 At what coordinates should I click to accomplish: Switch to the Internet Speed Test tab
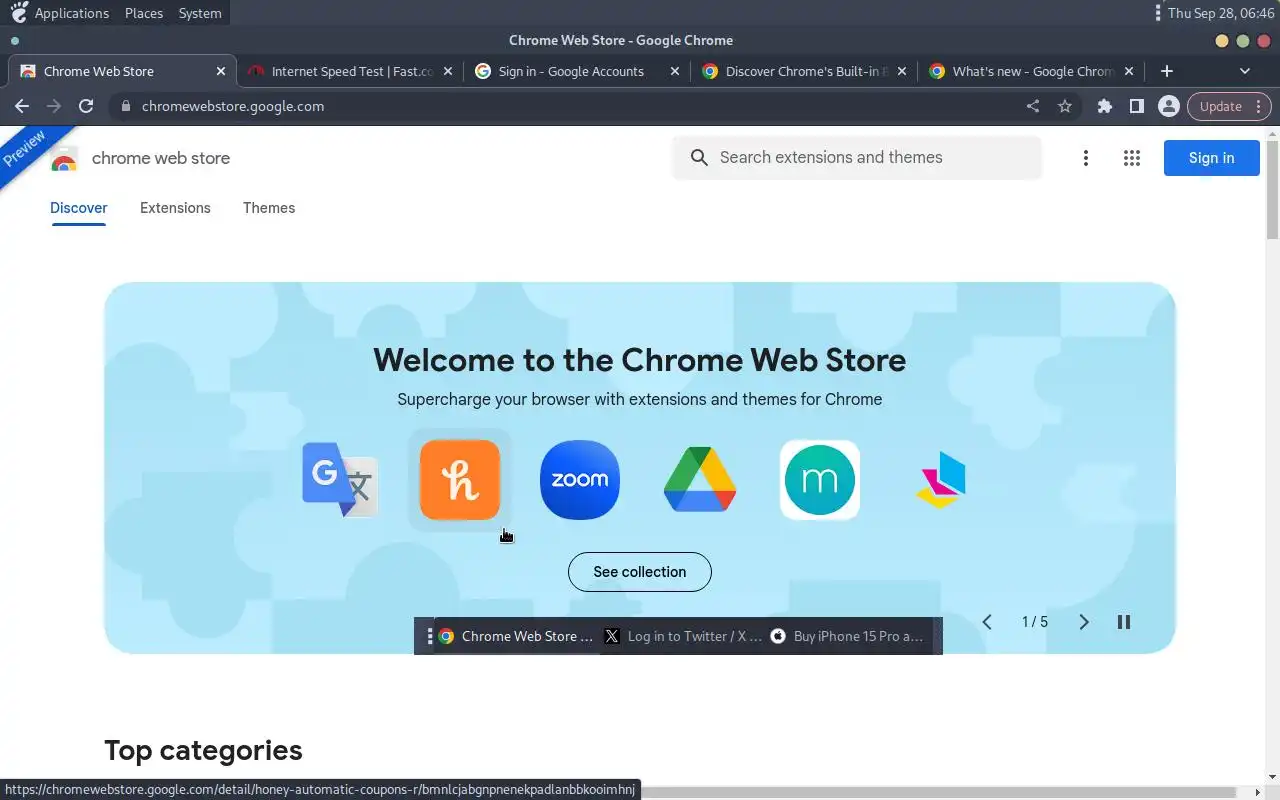click(x=350, y=71)
